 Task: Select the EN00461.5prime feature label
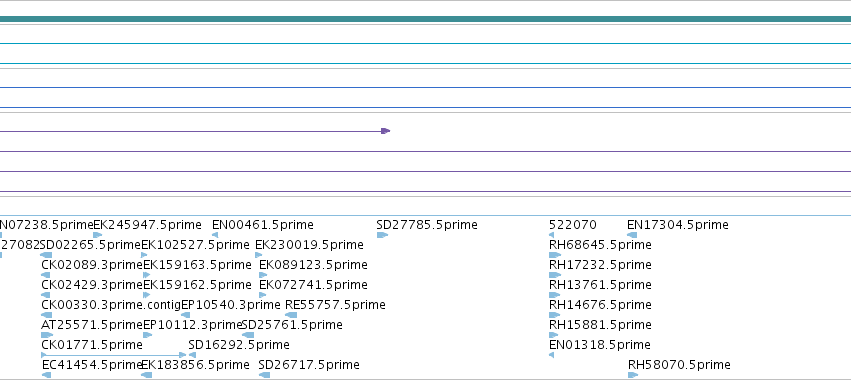coord(263,225)
